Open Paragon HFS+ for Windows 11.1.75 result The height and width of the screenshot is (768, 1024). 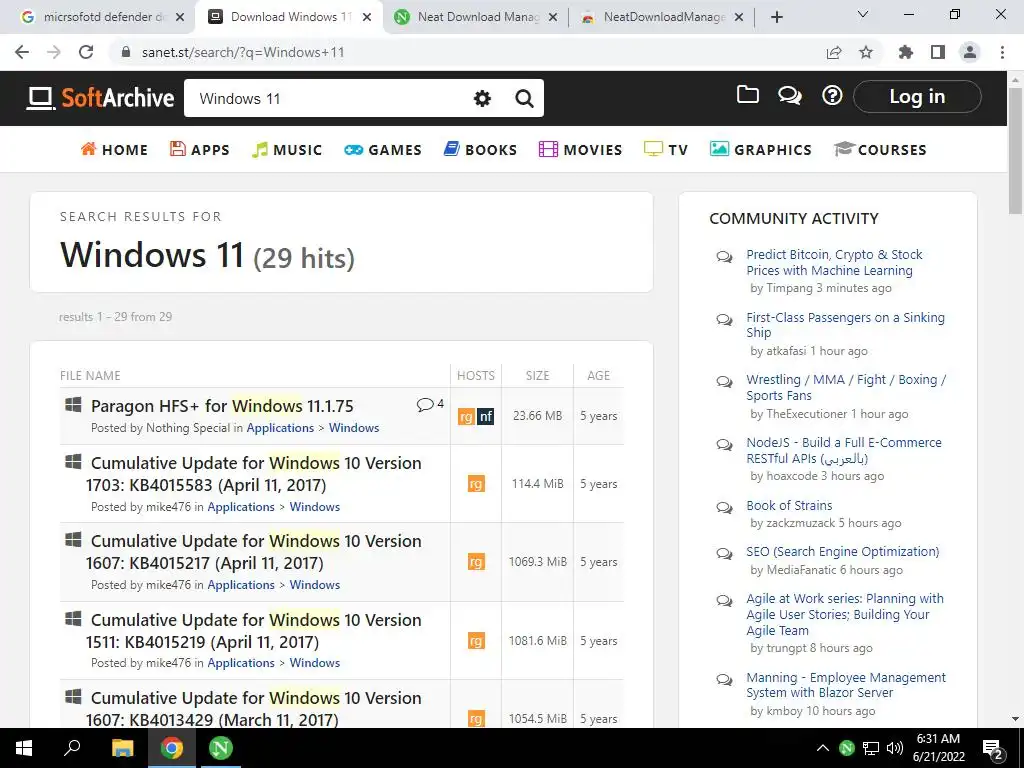(x=222, y=406)
